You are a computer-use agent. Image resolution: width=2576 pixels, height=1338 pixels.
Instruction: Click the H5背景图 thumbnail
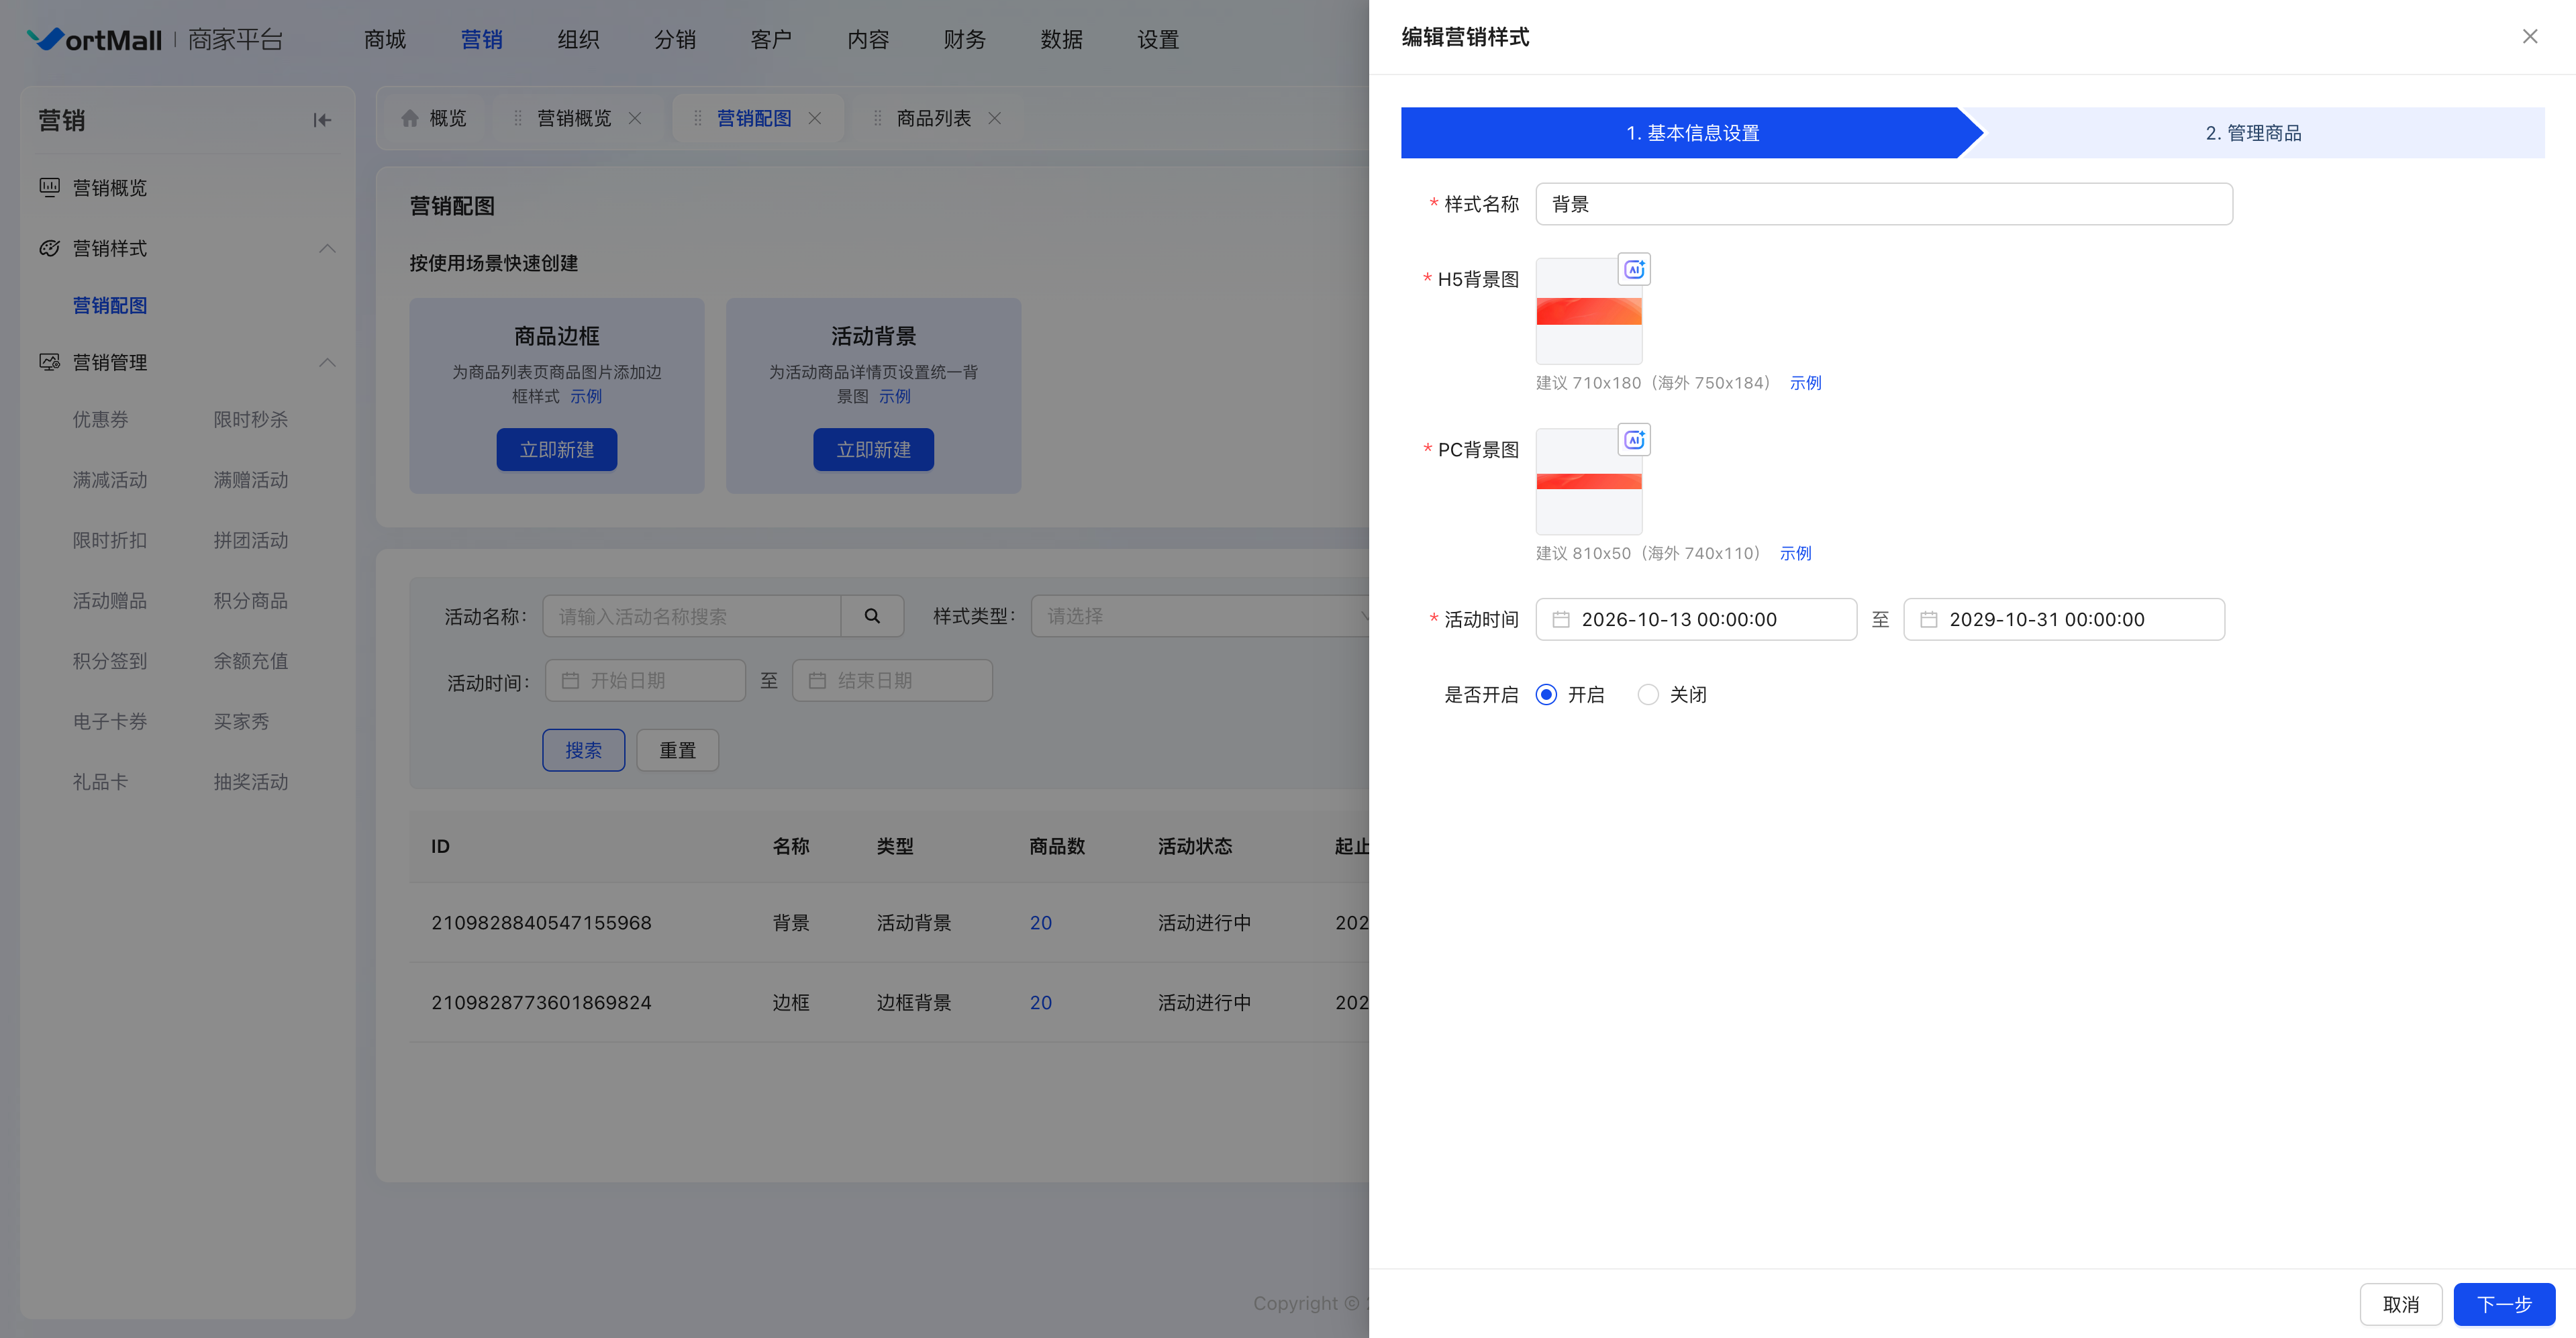(x=1588, y=311)
